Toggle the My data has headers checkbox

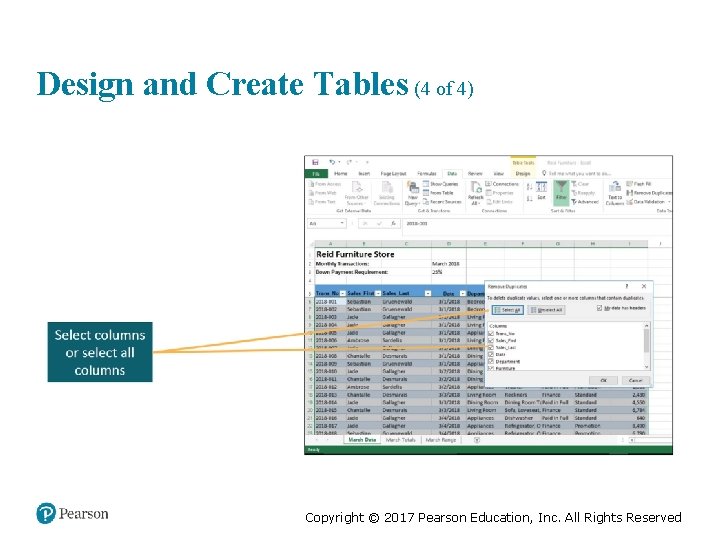coord(599,308)
